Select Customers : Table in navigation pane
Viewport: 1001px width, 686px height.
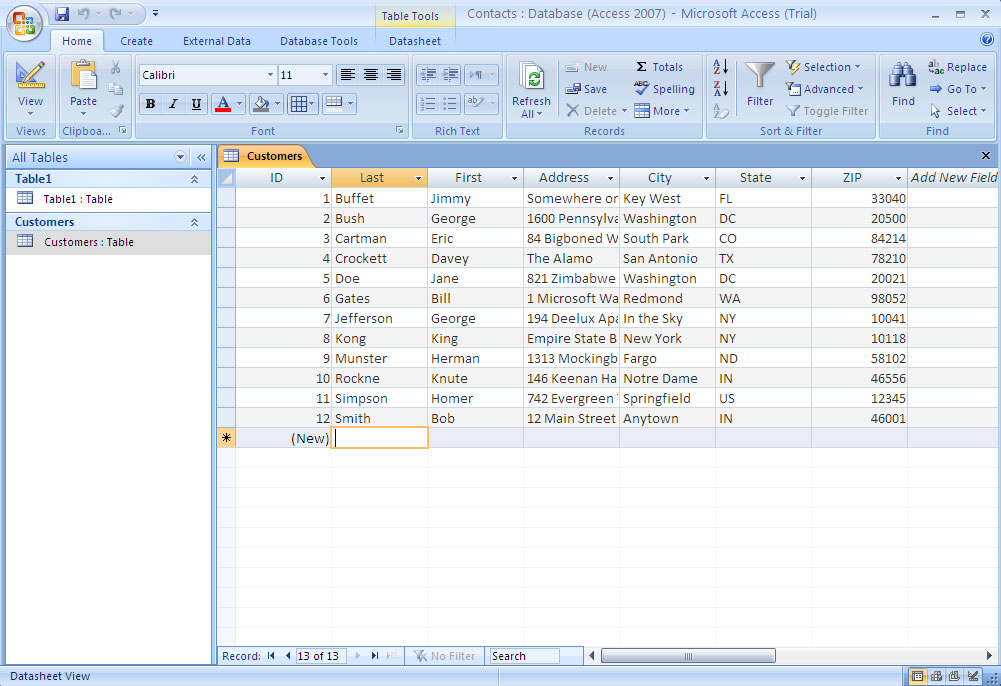(x=108, y=242)
